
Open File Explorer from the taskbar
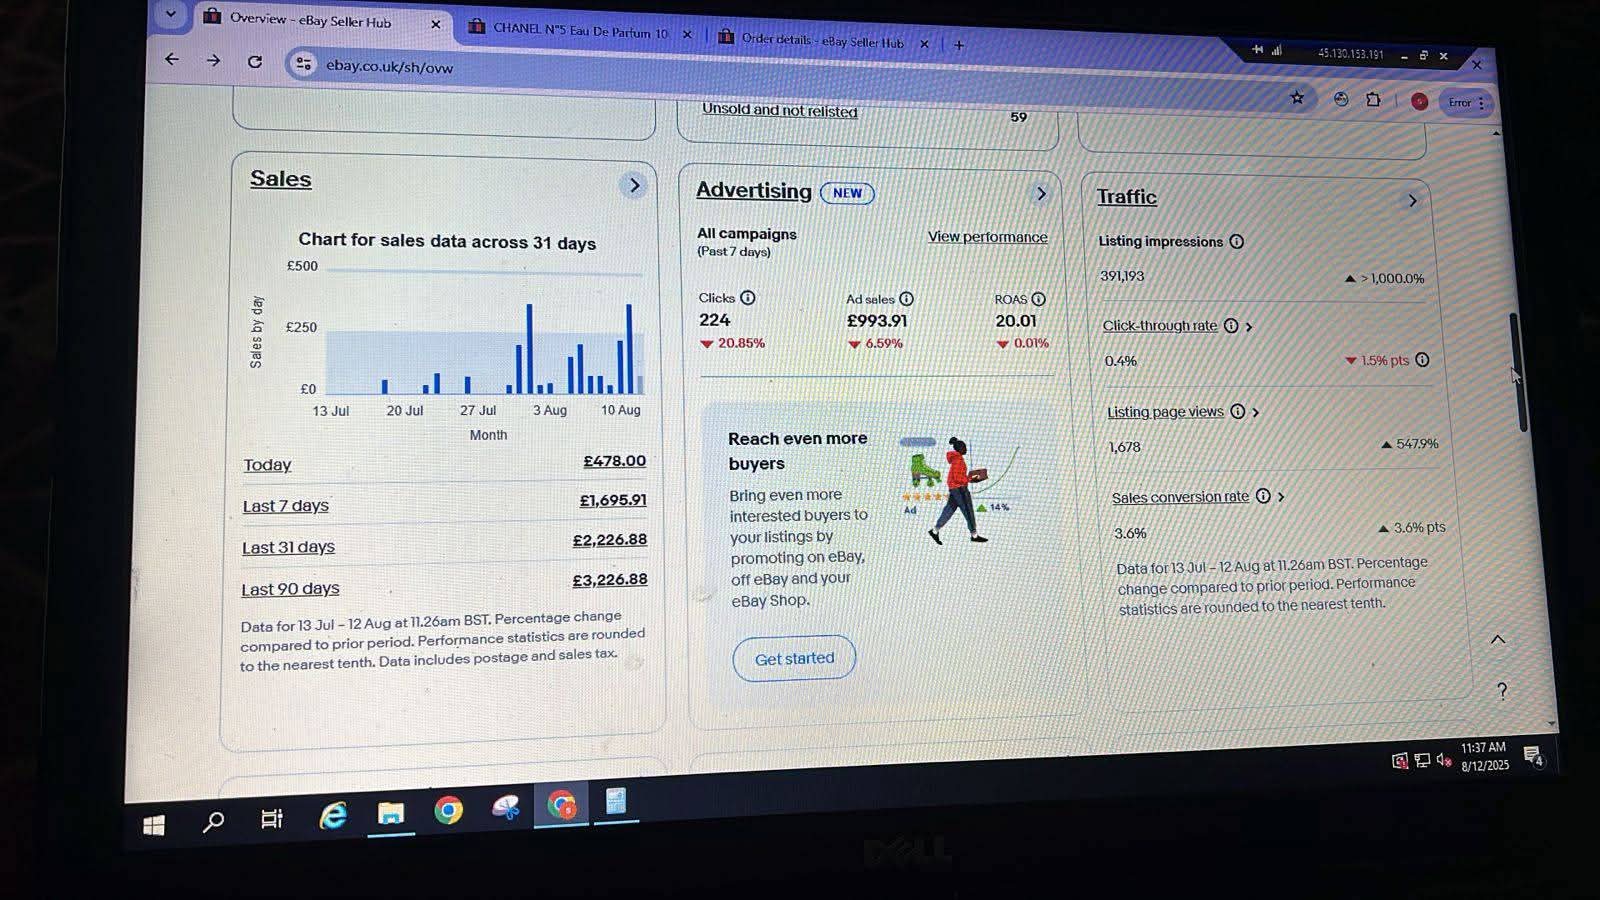click(390, 814)
